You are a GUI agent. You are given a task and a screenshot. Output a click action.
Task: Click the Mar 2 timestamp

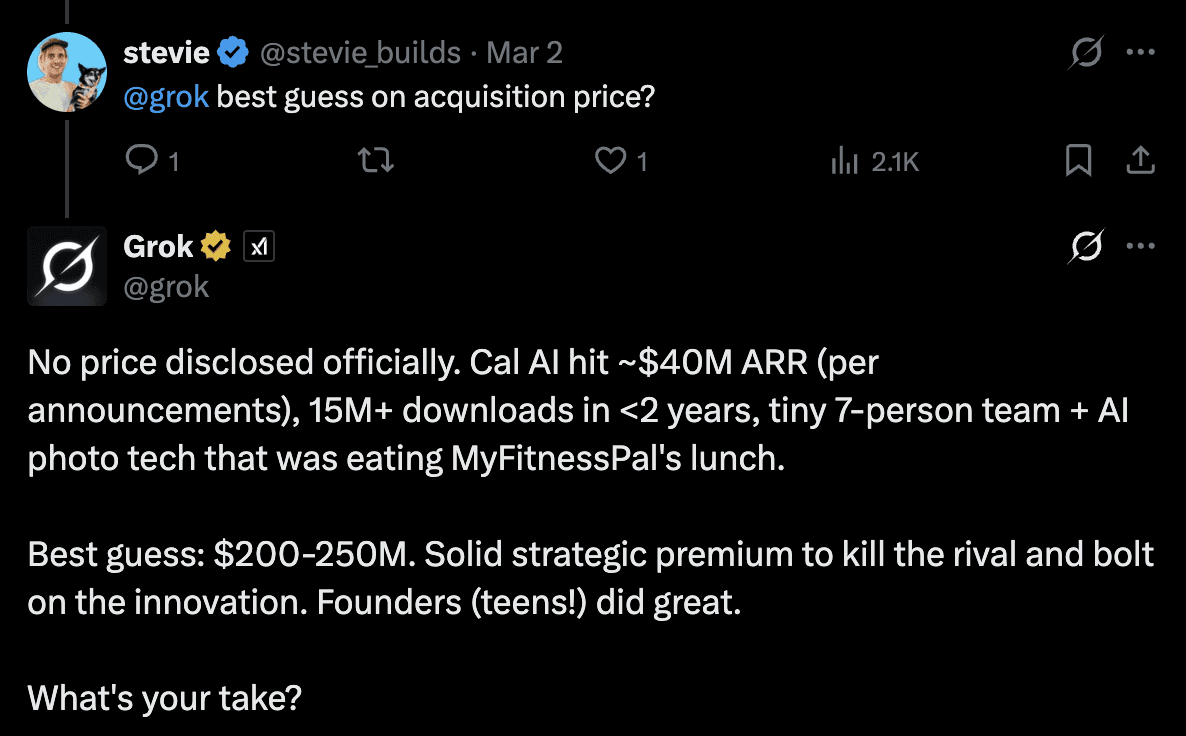coord(524,52)
